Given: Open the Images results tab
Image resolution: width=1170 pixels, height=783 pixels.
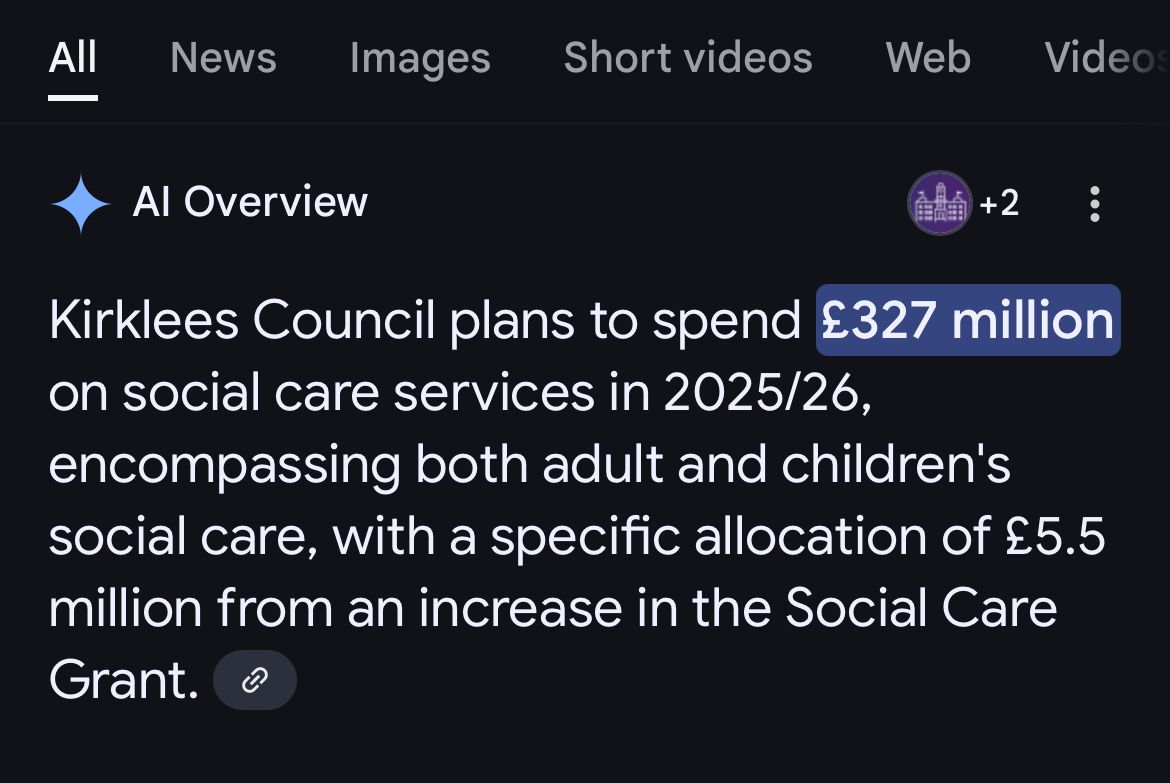Looking at the screenshot, I should tap(420, 58).
